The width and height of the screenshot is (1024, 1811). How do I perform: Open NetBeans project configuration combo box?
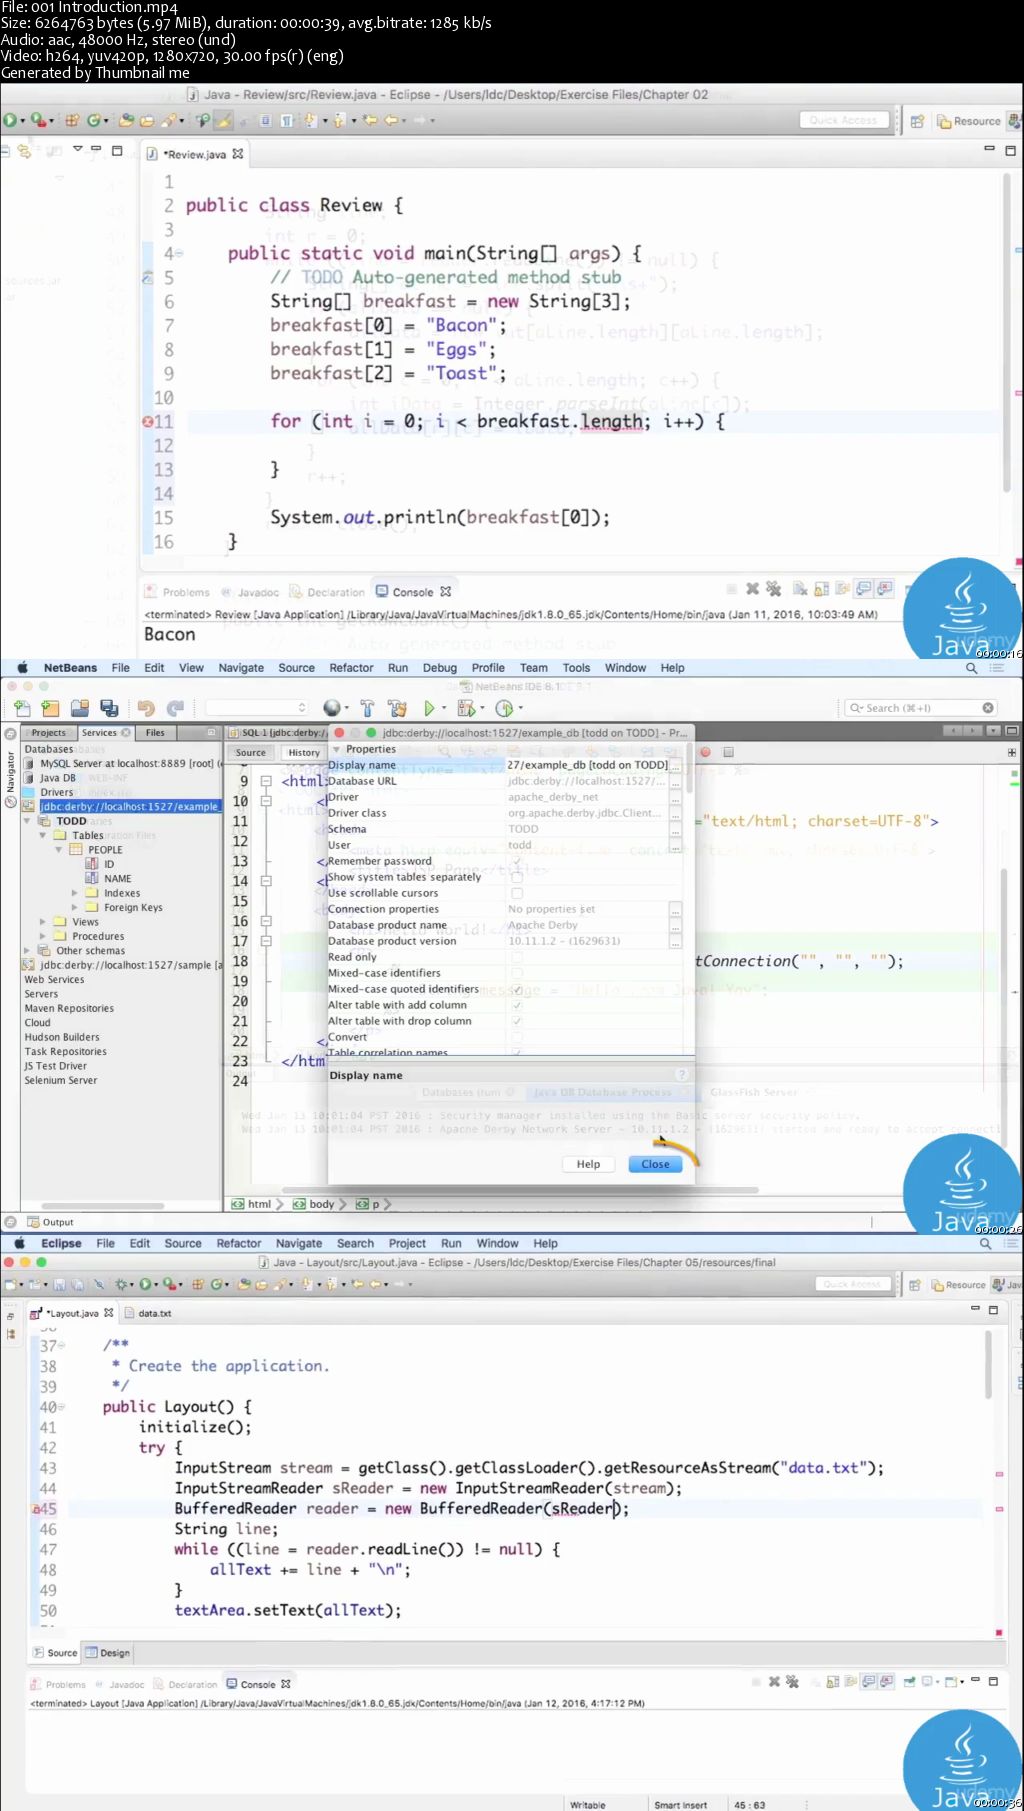258,708
